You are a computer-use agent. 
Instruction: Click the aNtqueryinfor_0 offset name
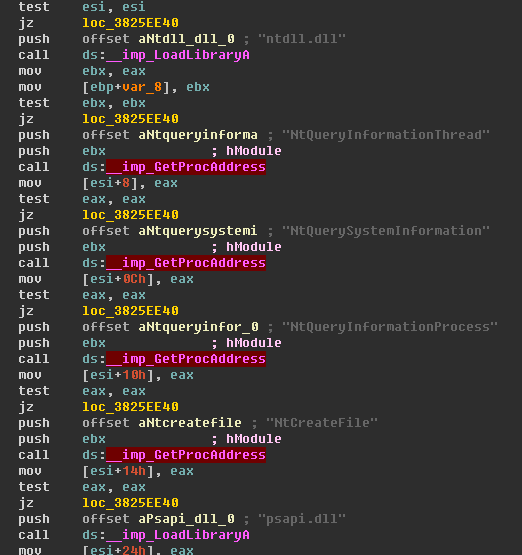[x=199, y=327]
